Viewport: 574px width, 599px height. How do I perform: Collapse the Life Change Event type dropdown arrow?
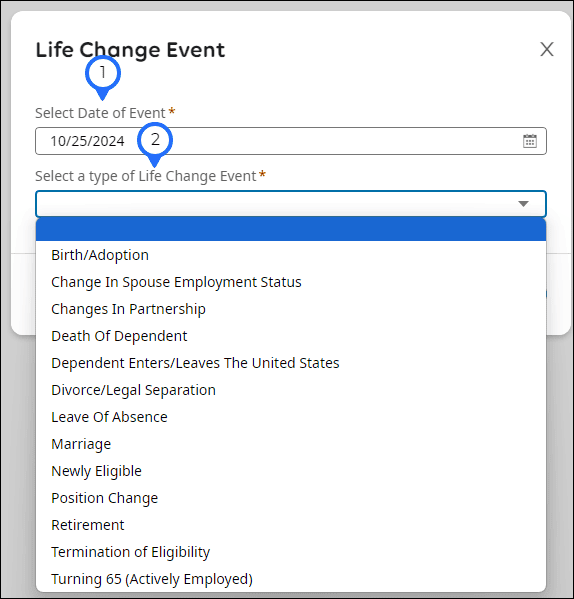(x=523, y=204)
